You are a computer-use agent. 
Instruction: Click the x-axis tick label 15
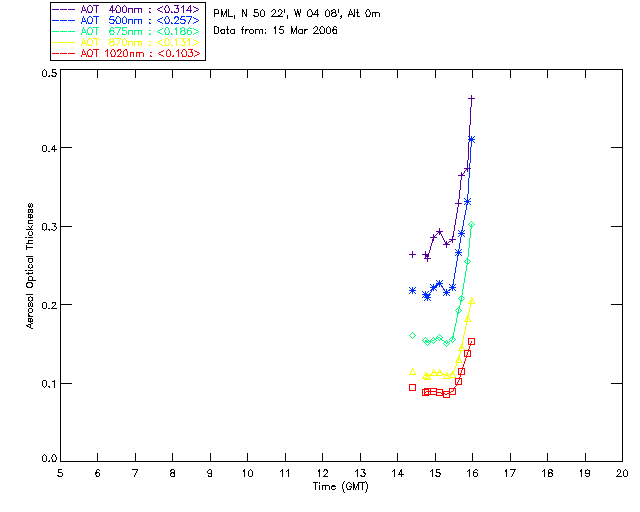pyautogui.click(x=435, y=473)
